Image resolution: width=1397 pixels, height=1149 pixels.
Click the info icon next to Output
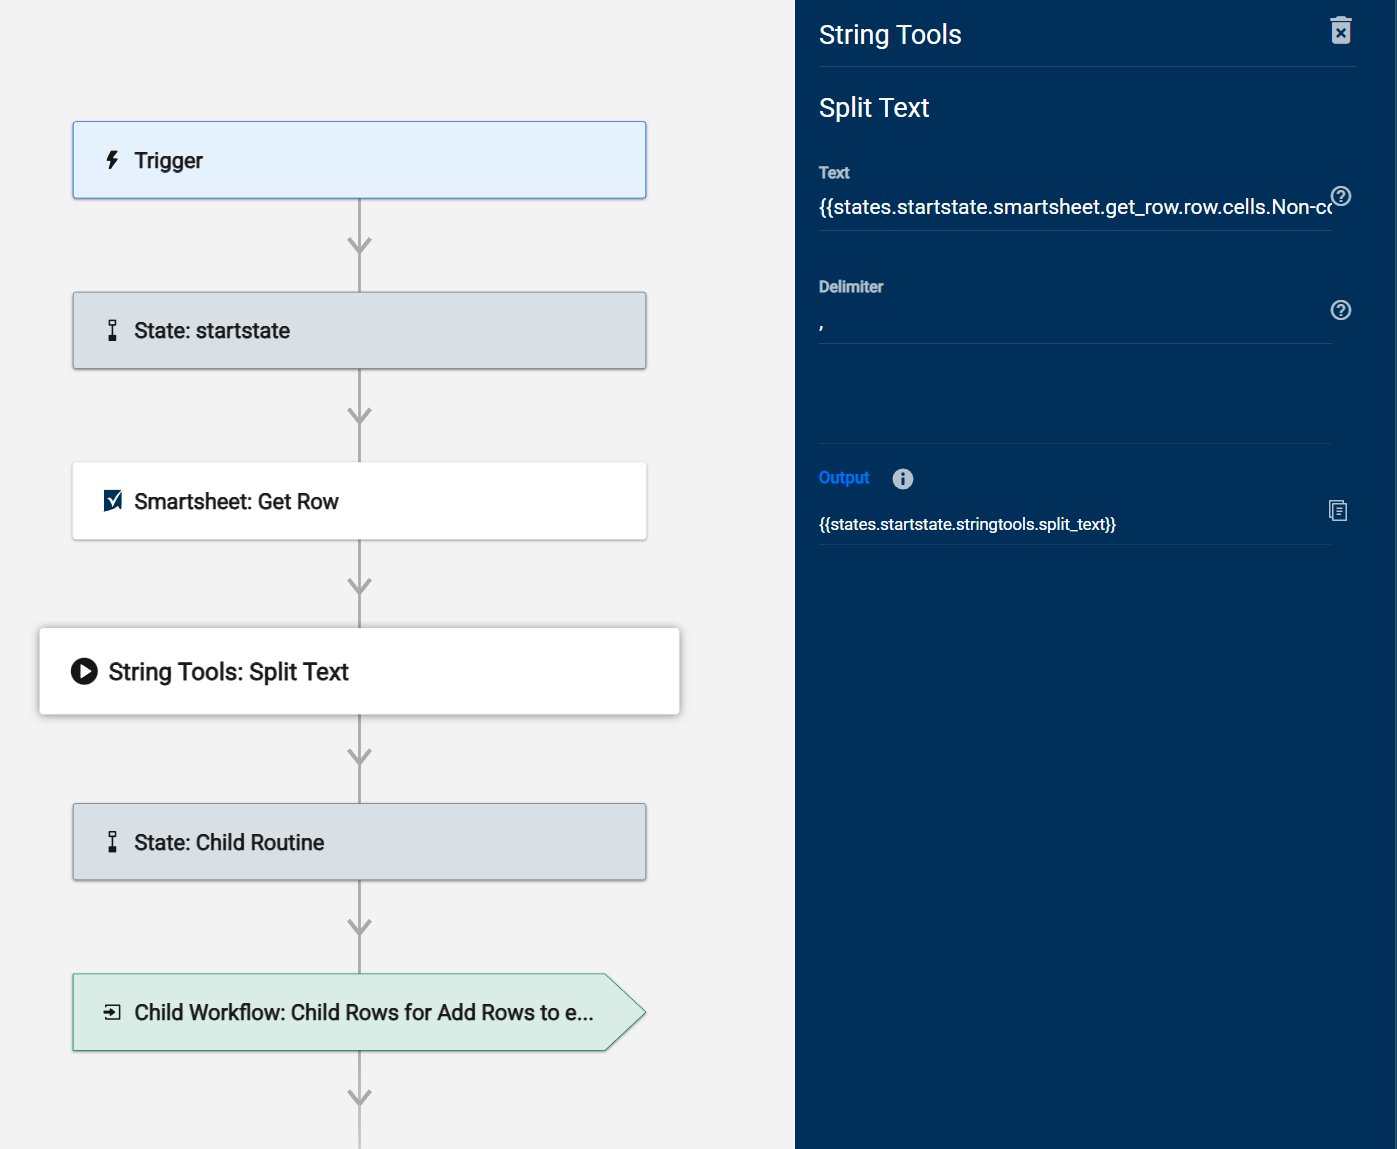tap(903, 479)
